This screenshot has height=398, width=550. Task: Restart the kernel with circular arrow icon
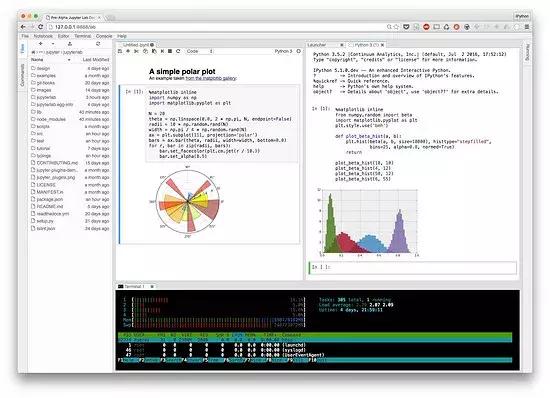178,51
